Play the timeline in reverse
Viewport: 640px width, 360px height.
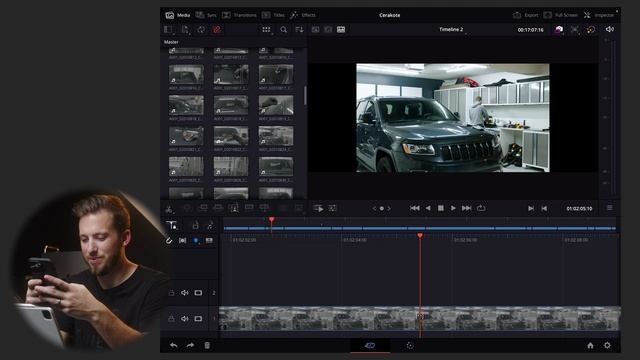428,208
